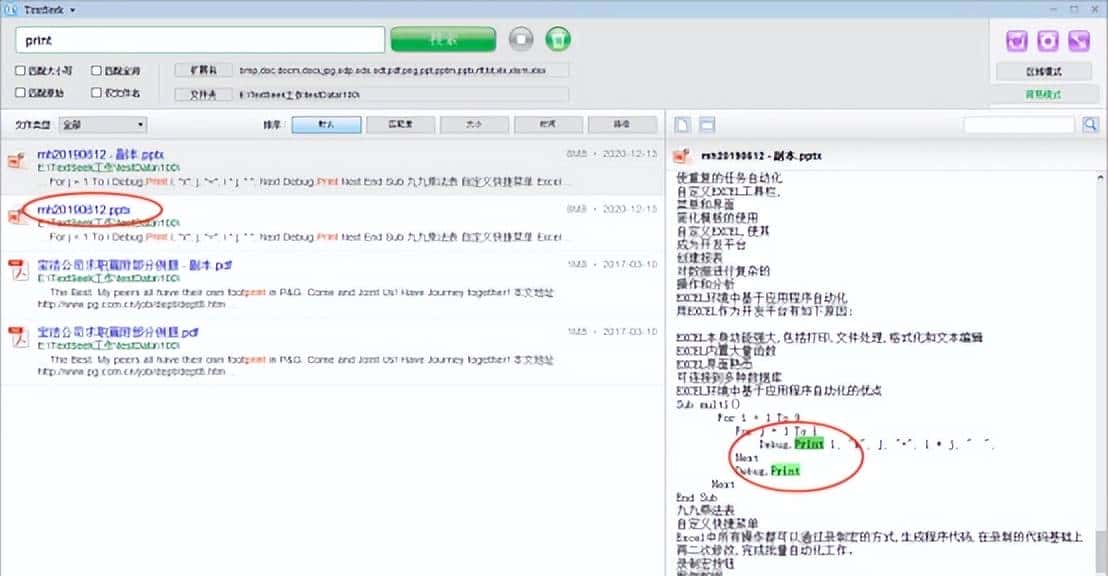
Task: Click the window-layout icon above the preview pane
Action: tap(707, 125)
